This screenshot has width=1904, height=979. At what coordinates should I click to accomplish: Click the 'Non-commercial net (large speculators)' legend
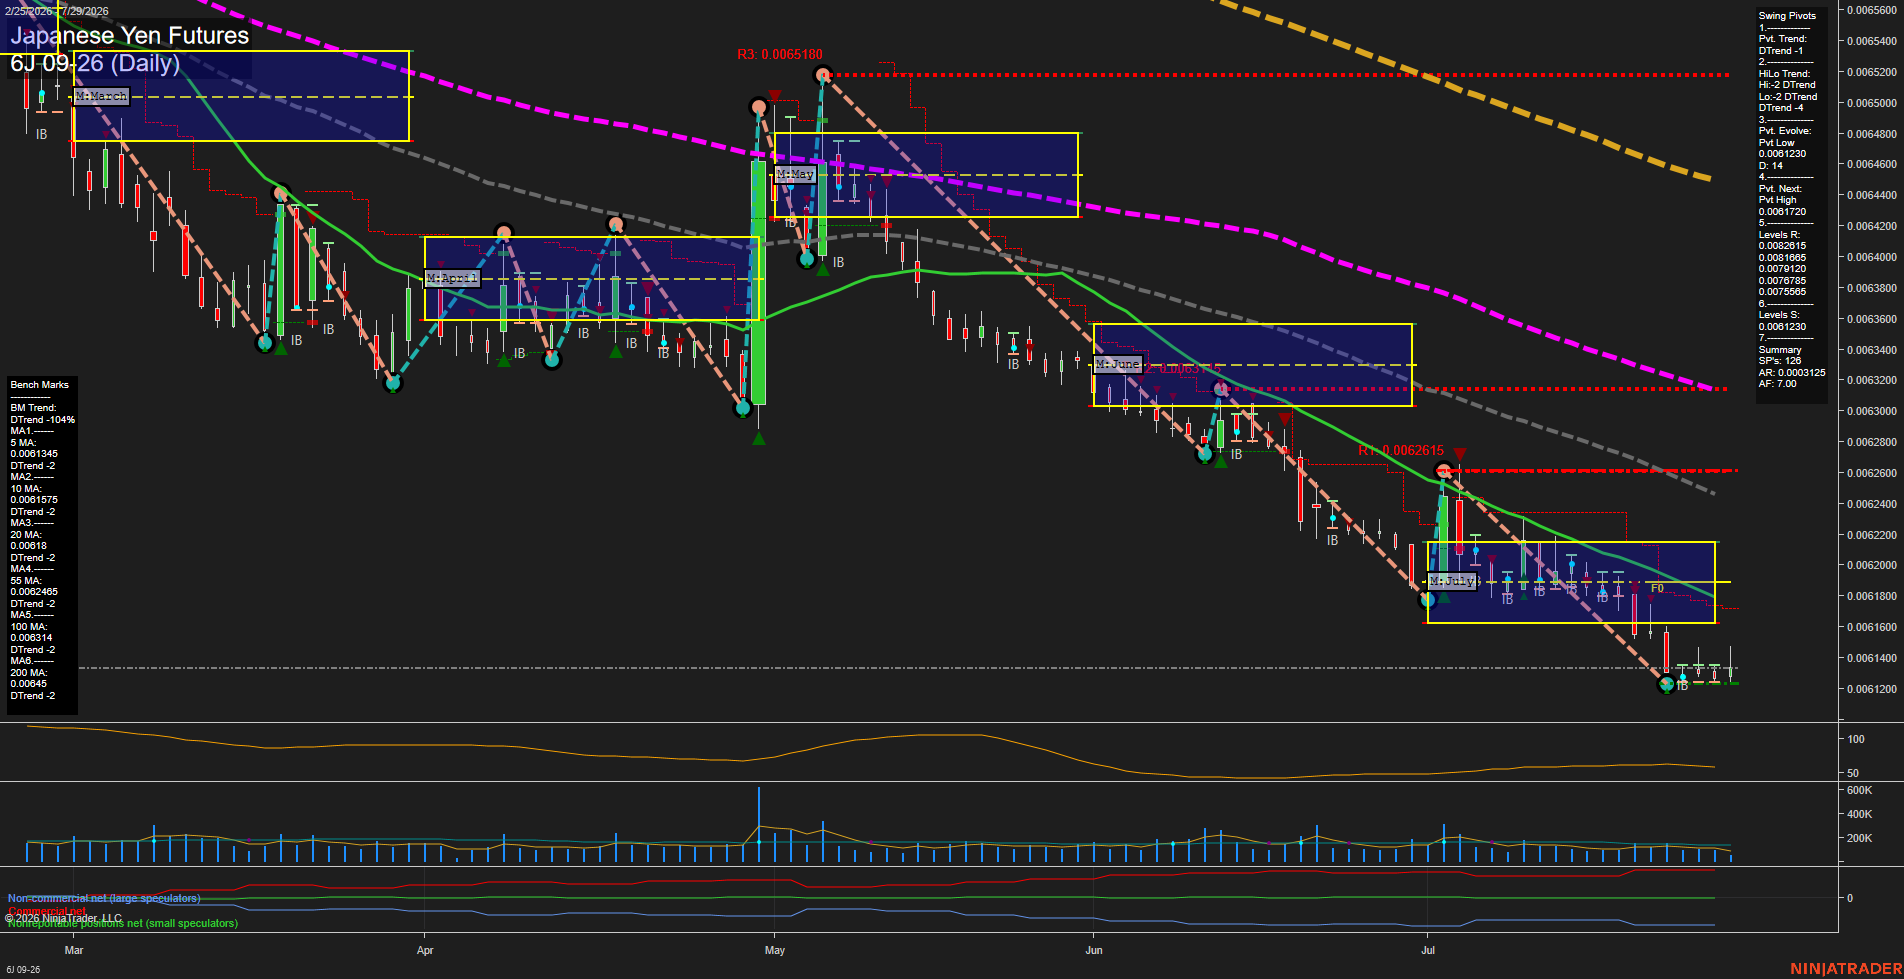click(x=104, y=898)
